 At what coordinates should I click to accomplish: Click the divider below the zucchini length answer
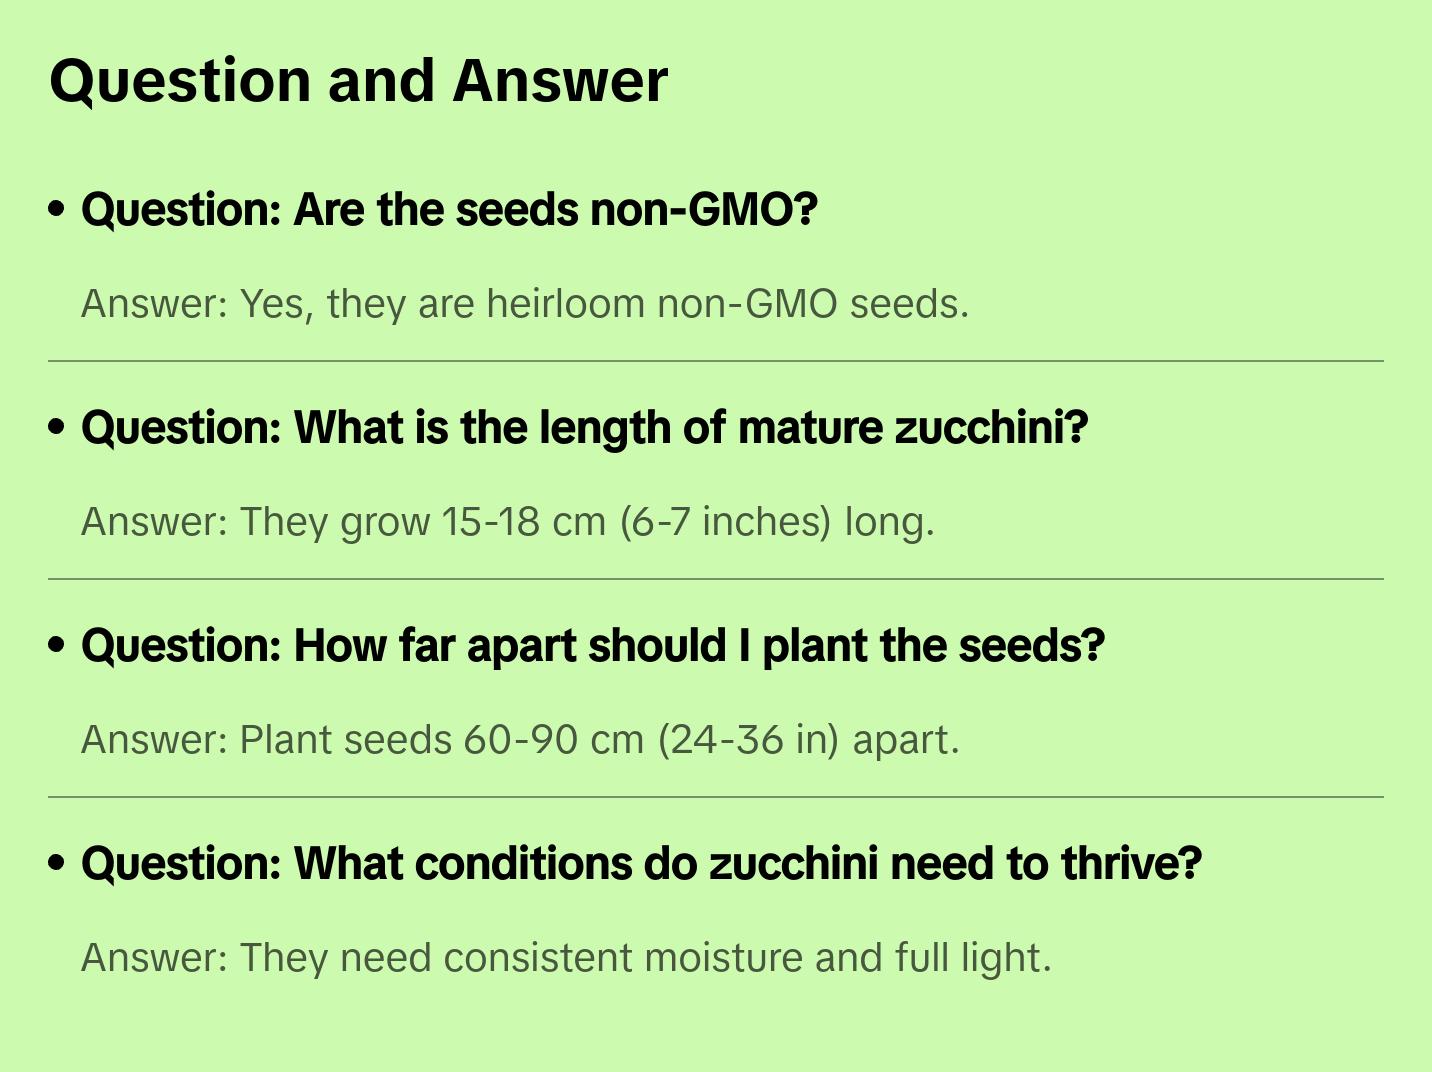[716, 579]
